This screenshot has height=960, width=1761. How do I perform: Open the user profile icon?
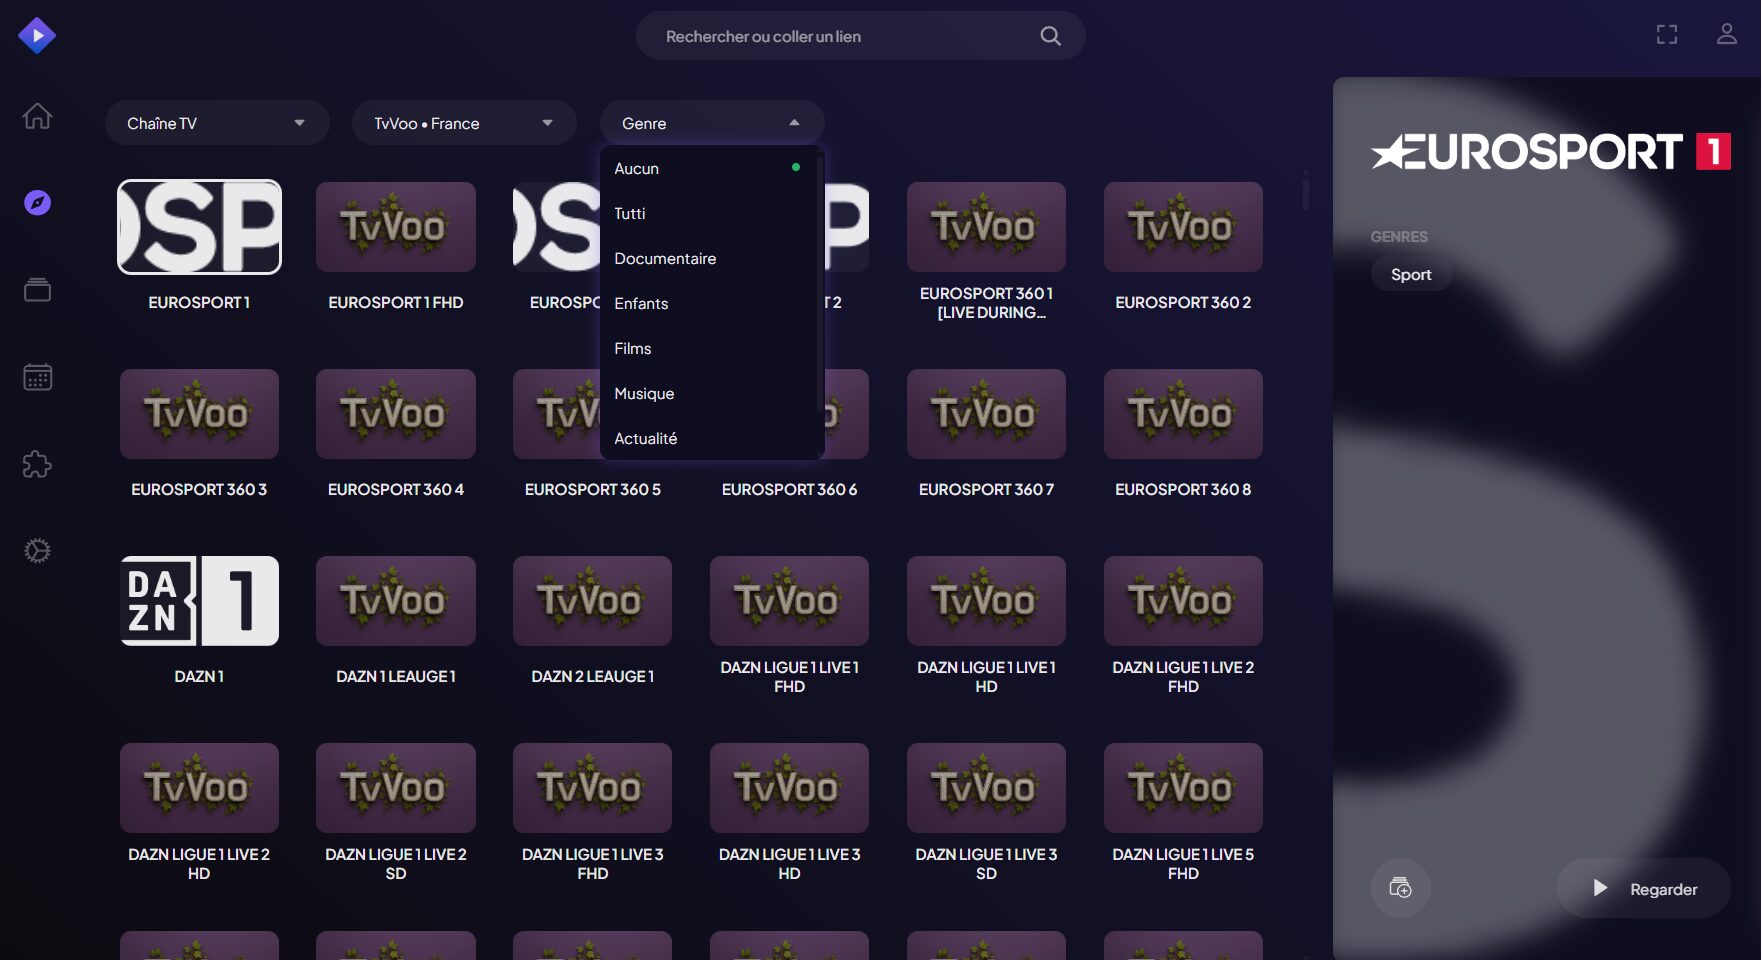1727,35
